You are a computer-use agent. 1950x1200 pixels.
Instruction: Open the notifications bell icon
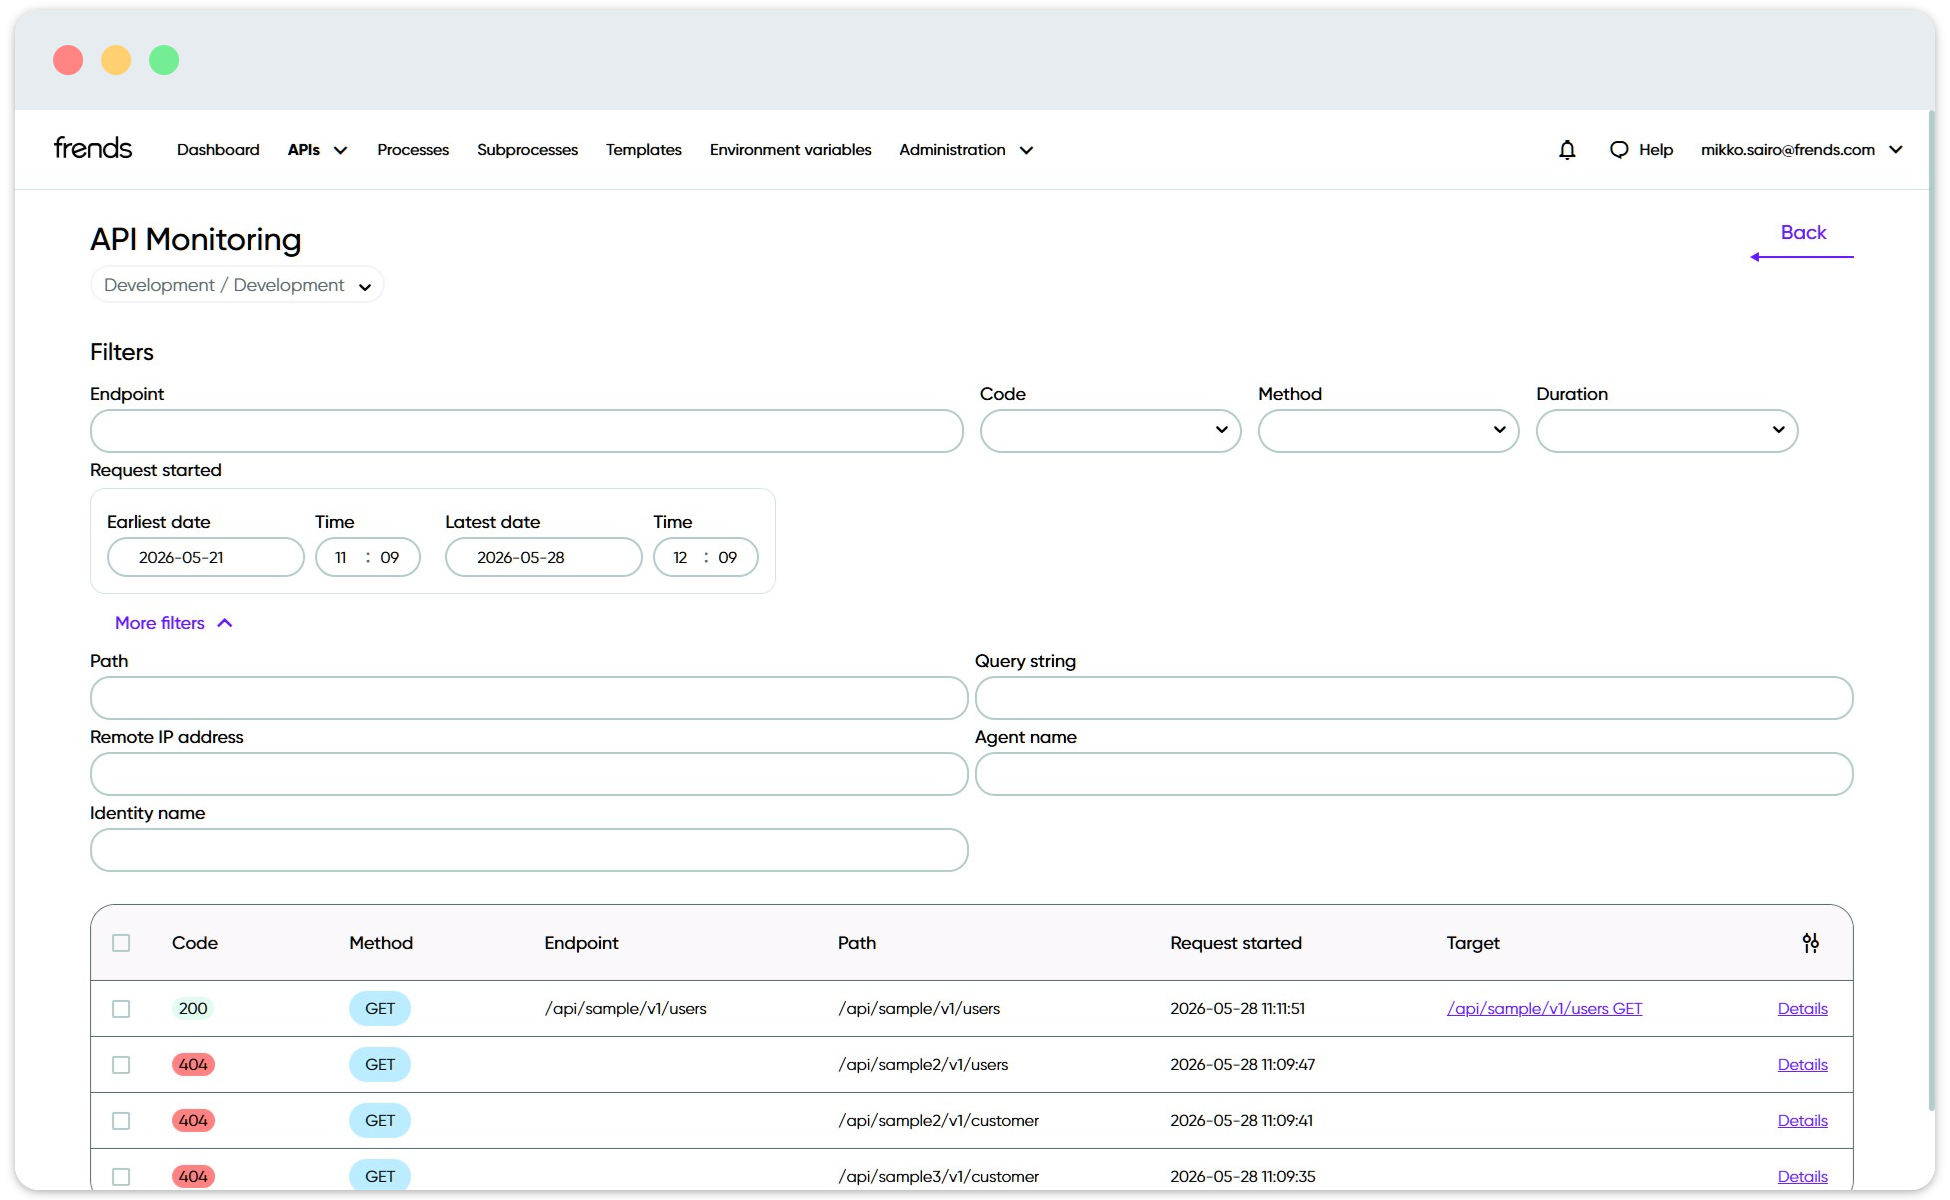point(1567,150)
